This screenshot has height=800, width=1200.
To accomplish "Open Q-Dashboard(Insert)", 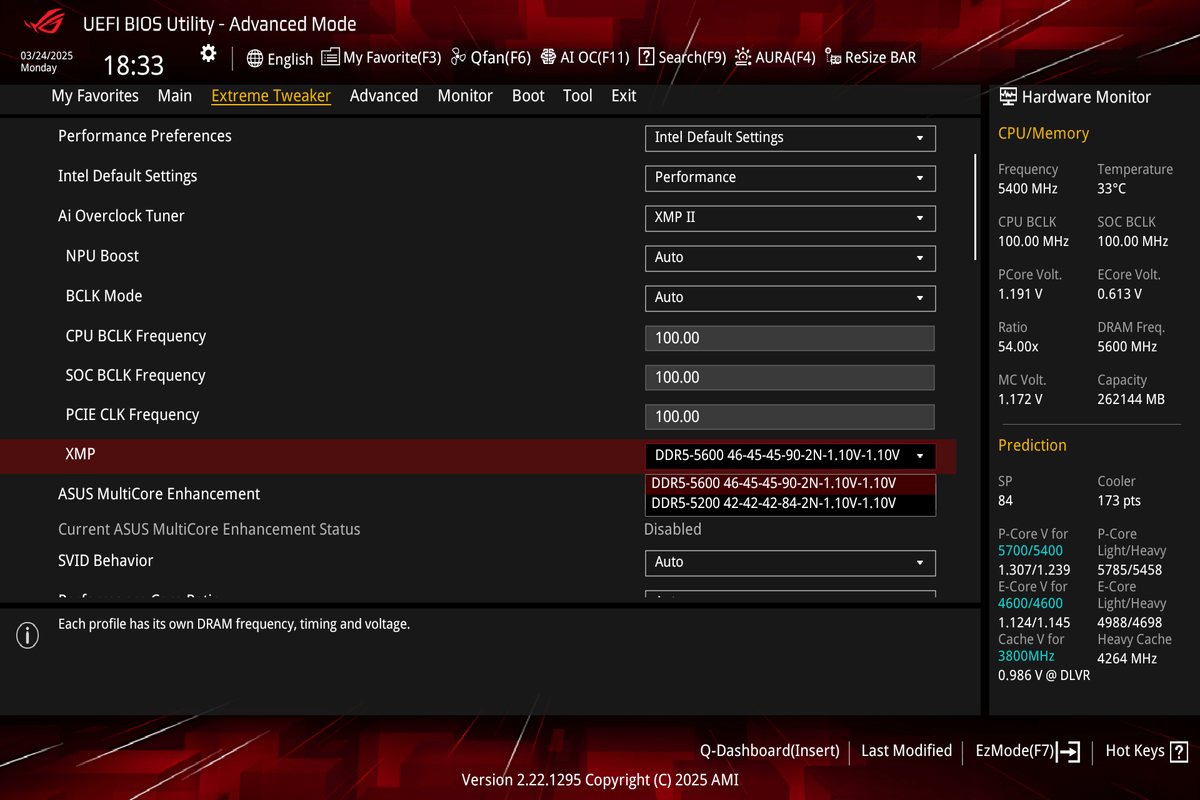I will pyautogui.click(x=769, y=751).
